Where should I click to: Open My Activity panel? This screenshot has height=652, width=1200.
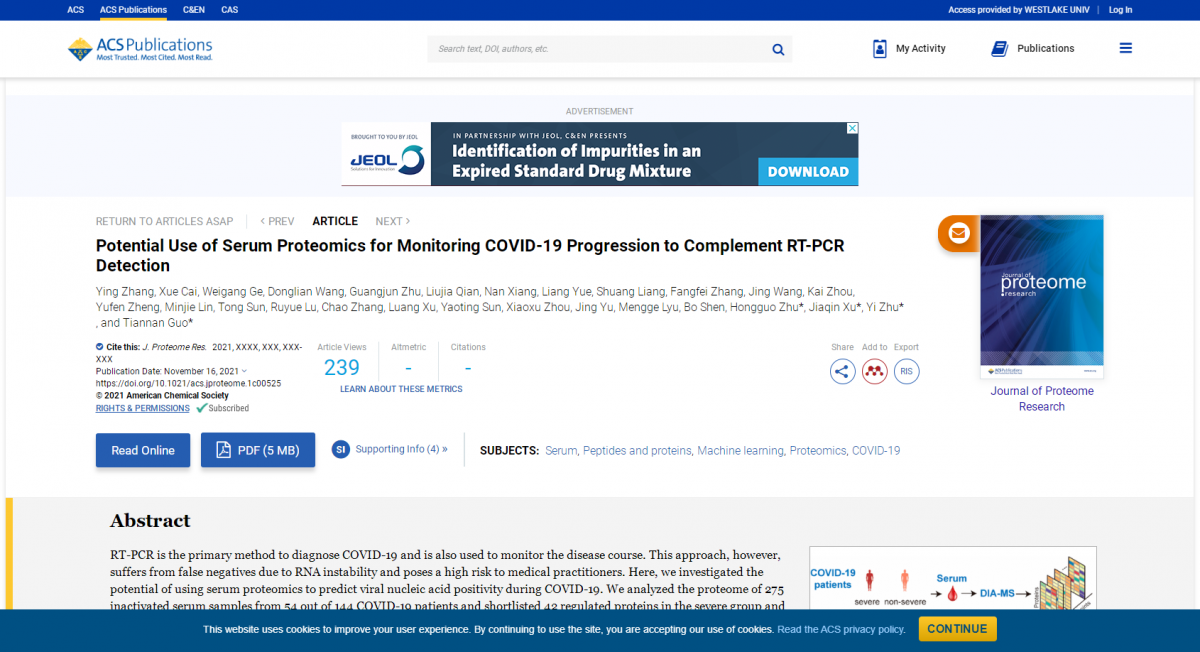click(908, 48)
